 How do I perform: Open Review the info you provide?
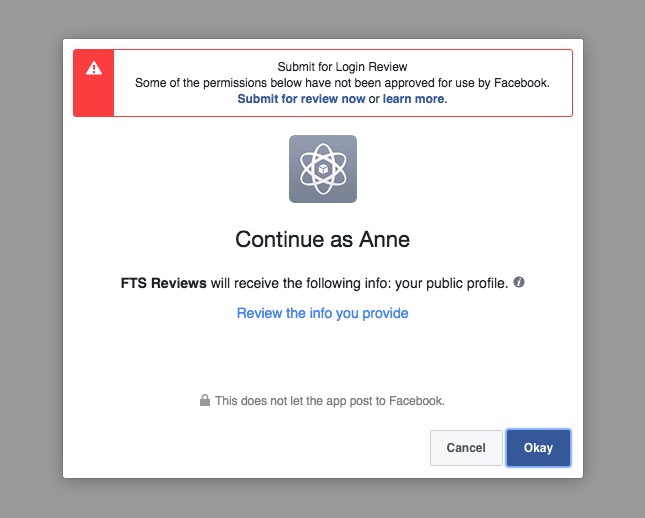point(322,313)
